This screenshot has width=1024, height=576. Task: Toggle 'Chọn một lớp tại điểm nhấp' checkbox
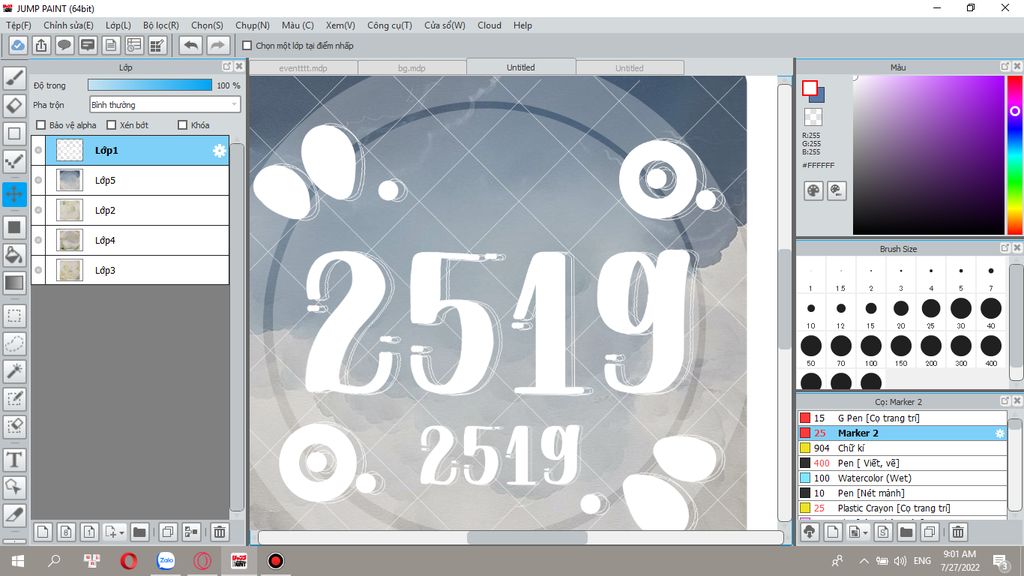[247, 46]
